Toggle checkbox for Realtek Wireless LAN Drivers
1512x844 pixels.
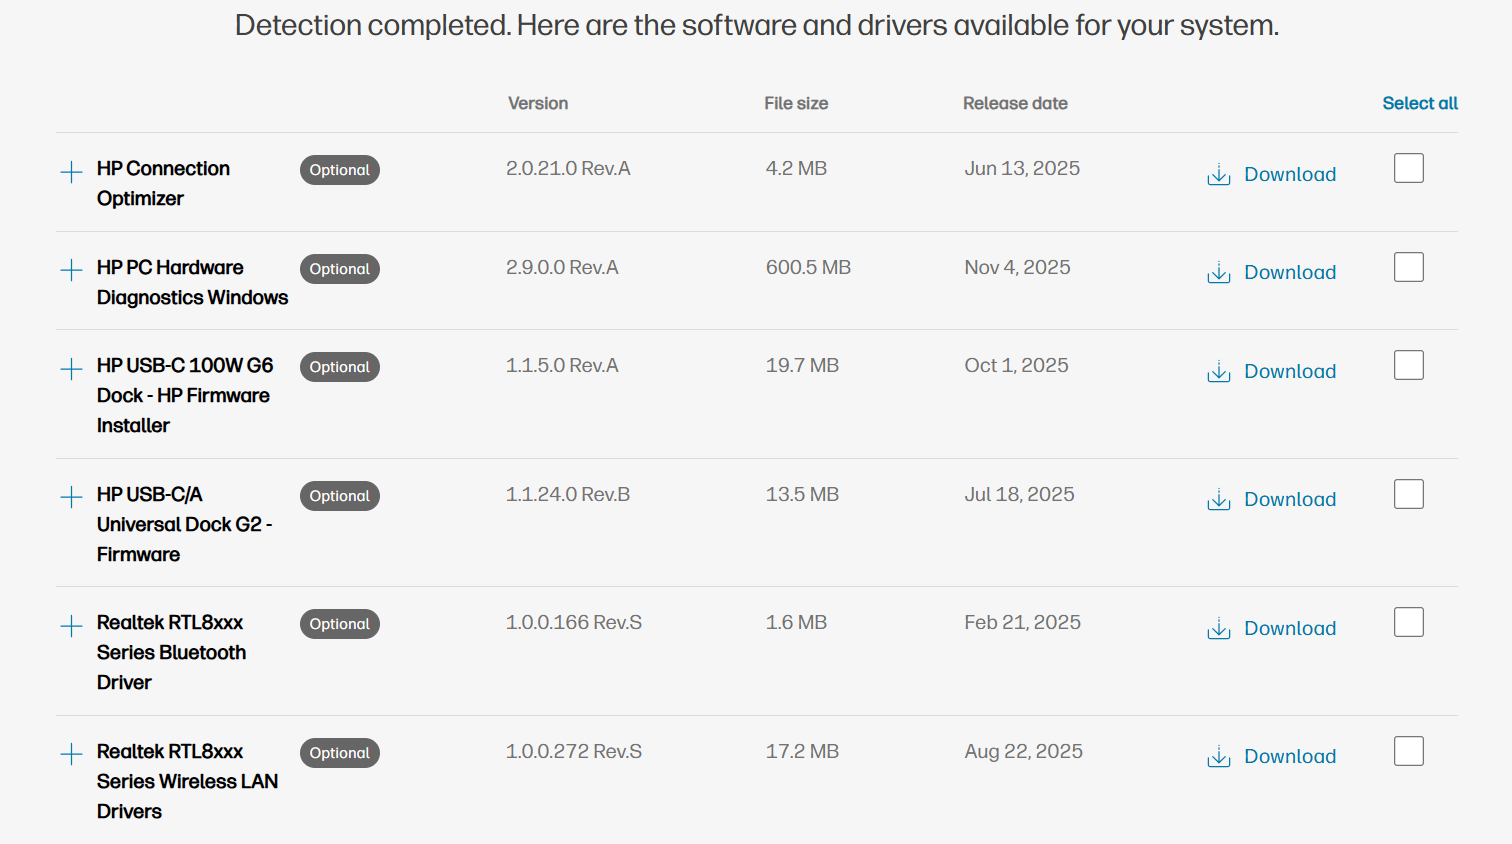1408,751
